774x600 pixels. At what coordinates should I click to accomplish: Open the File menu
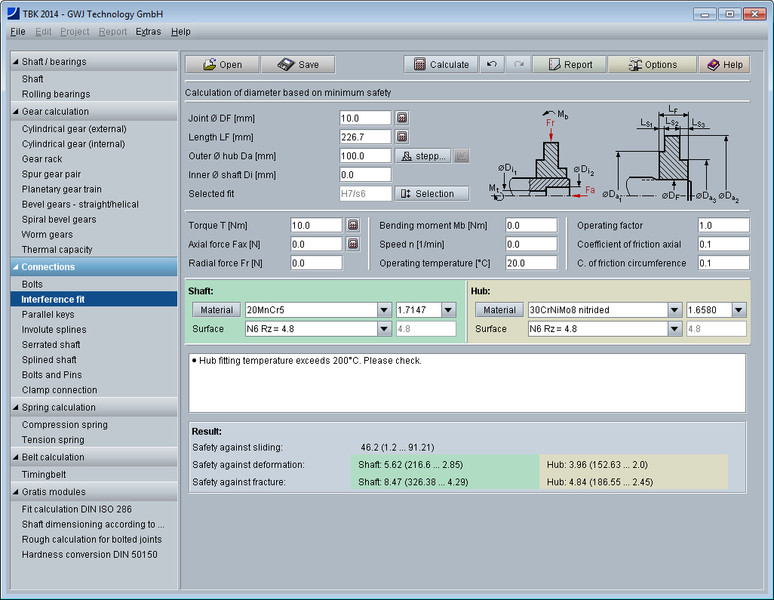click(x=18, y=32)
